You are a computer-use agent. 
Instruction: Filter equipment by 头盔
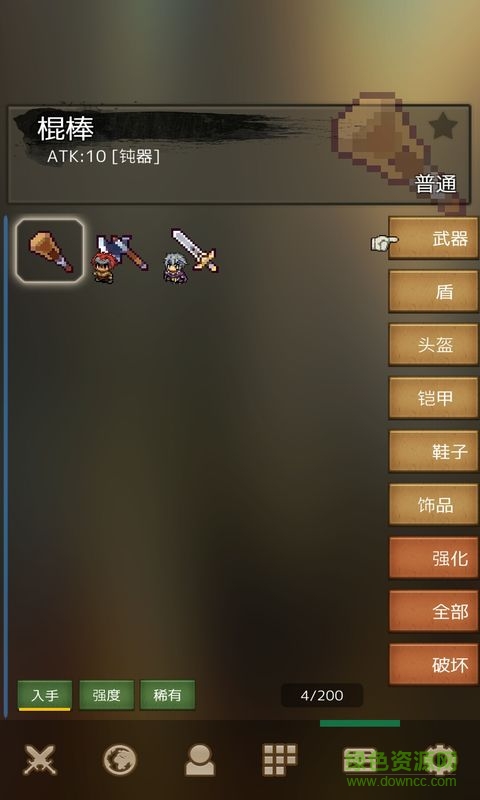[434, 345]
